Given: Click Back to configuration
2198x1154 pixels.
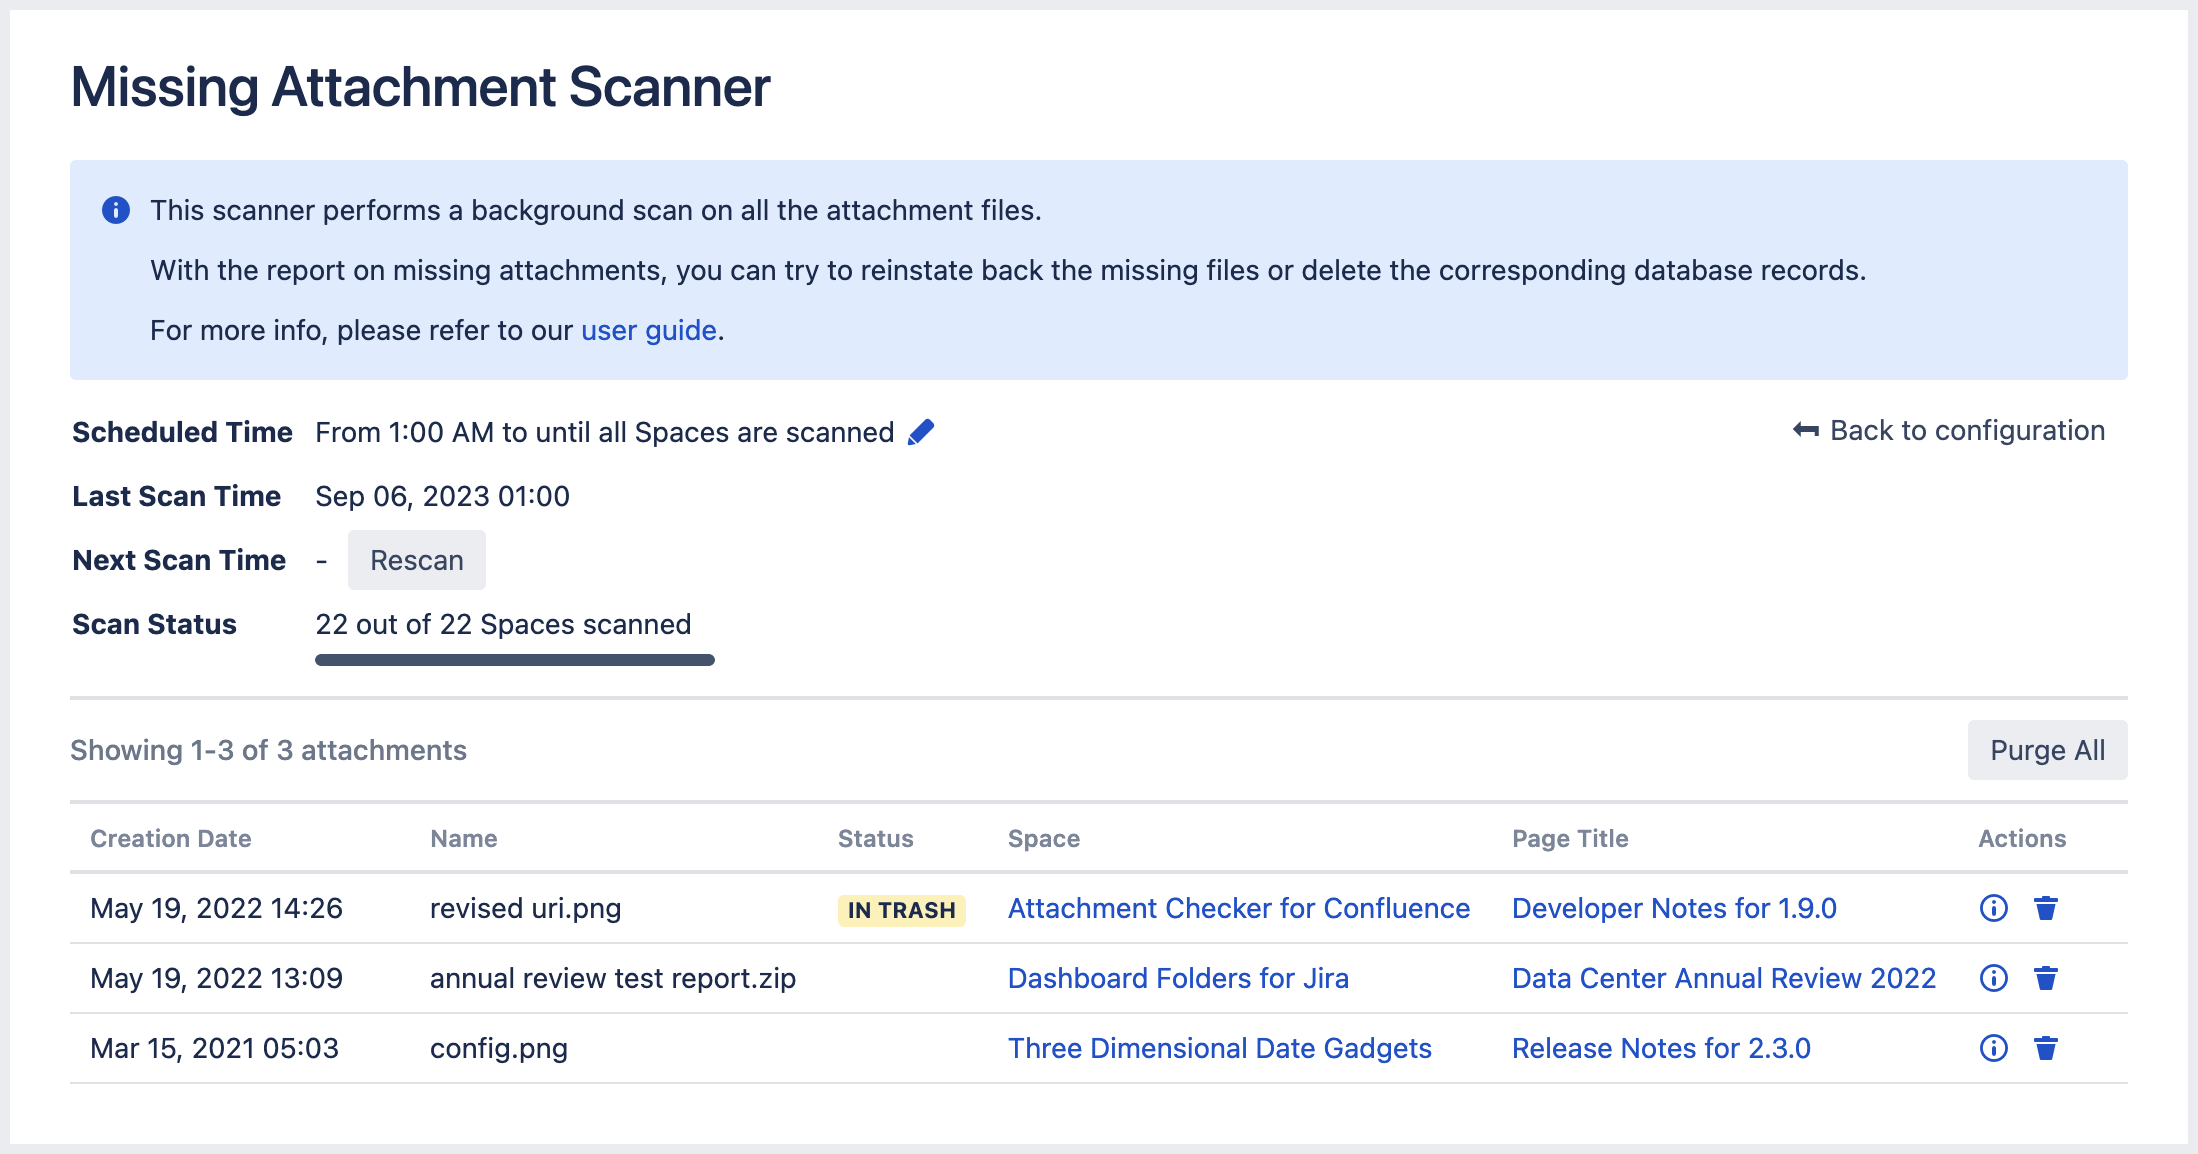Looking at the screenshot, I should 1967,430.
